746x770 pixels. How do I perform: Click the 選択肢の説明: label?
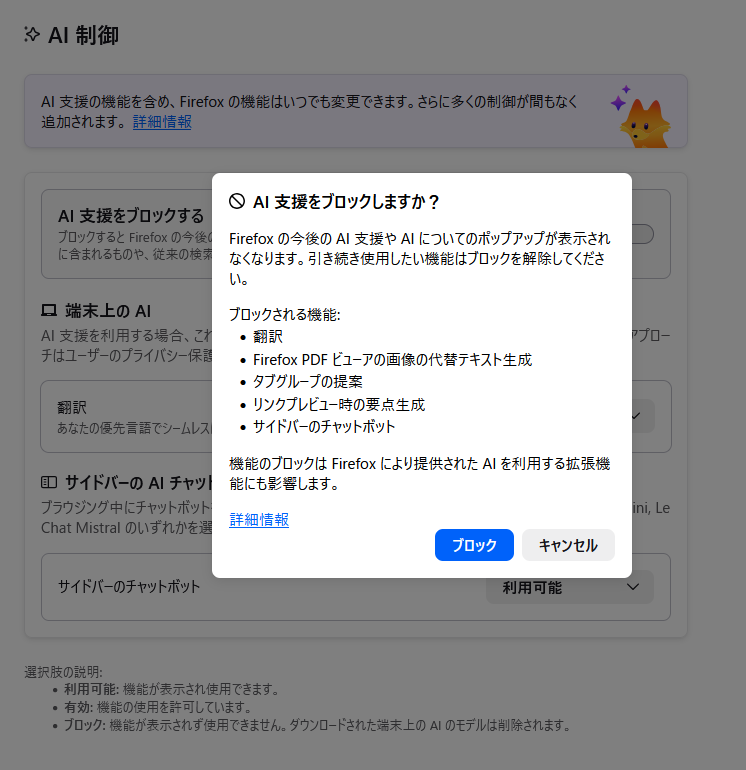pos(63,672)
